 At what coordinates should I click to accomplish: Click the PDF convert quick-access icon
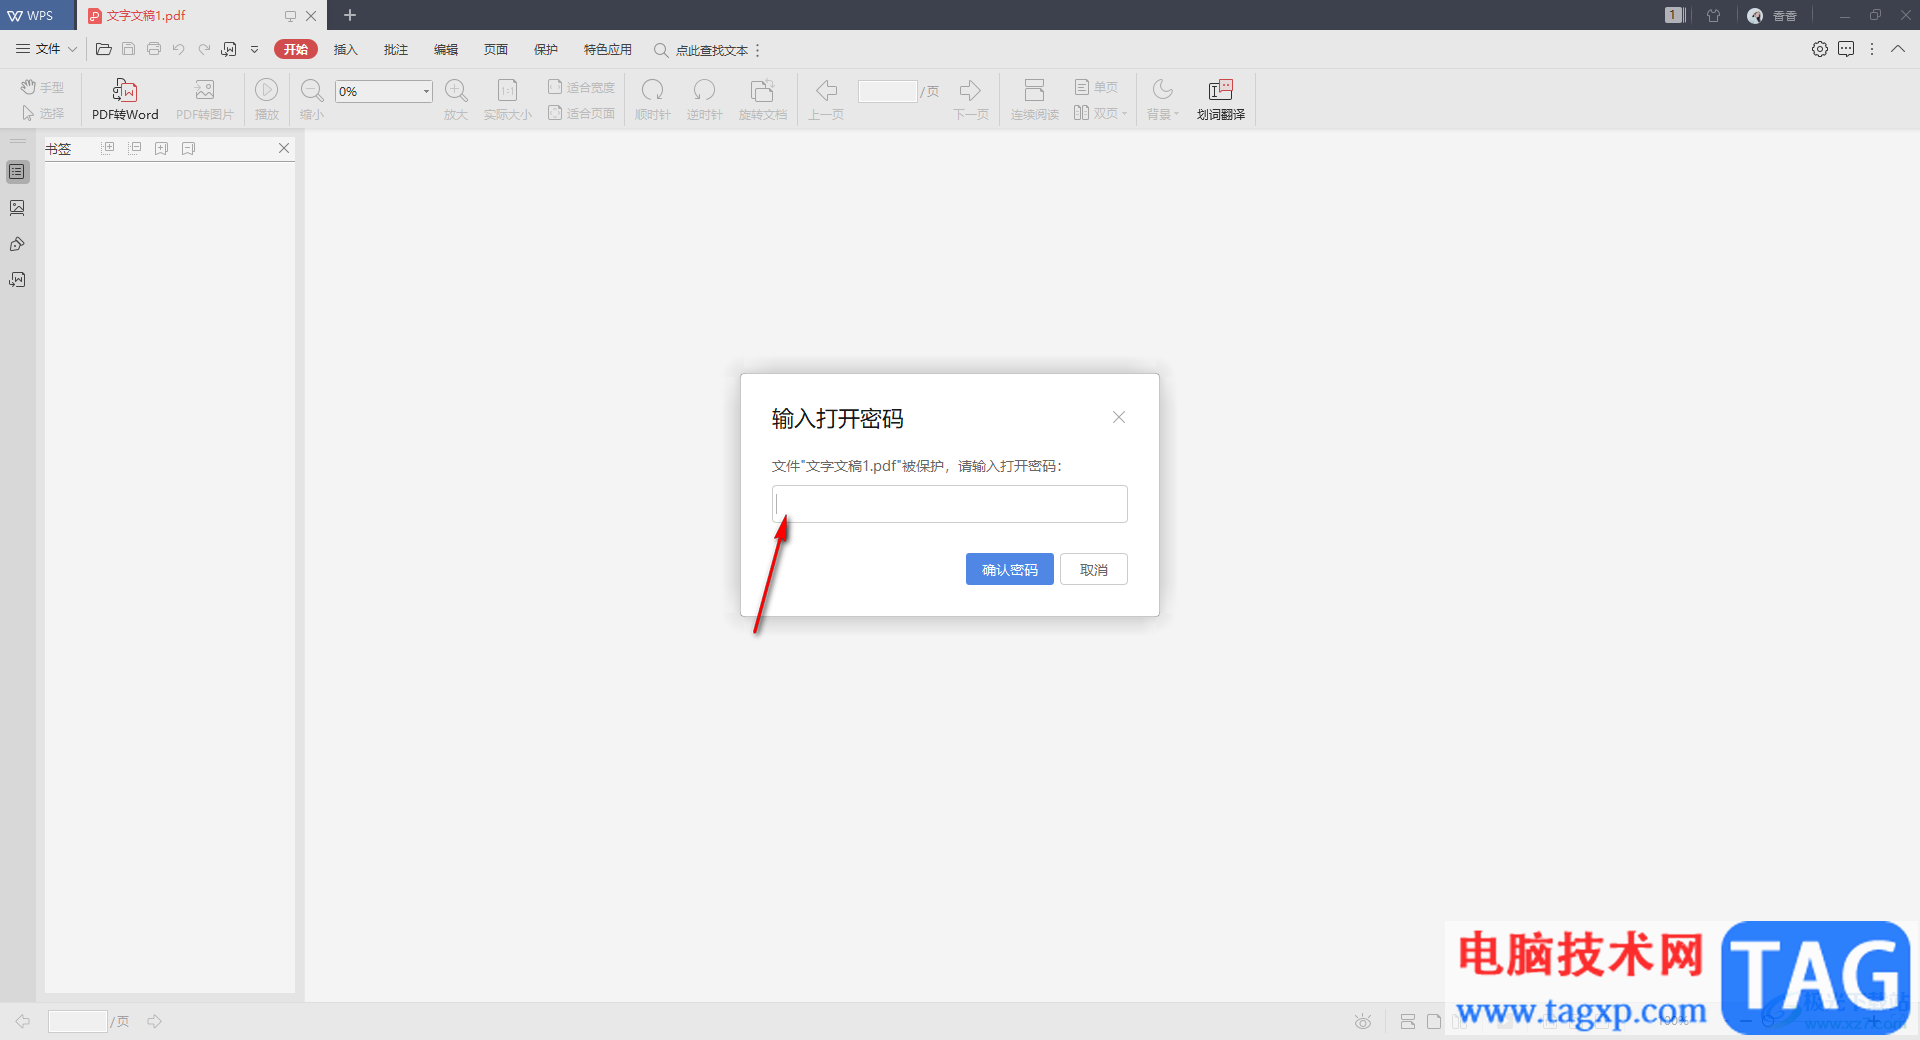pos(229,49)
